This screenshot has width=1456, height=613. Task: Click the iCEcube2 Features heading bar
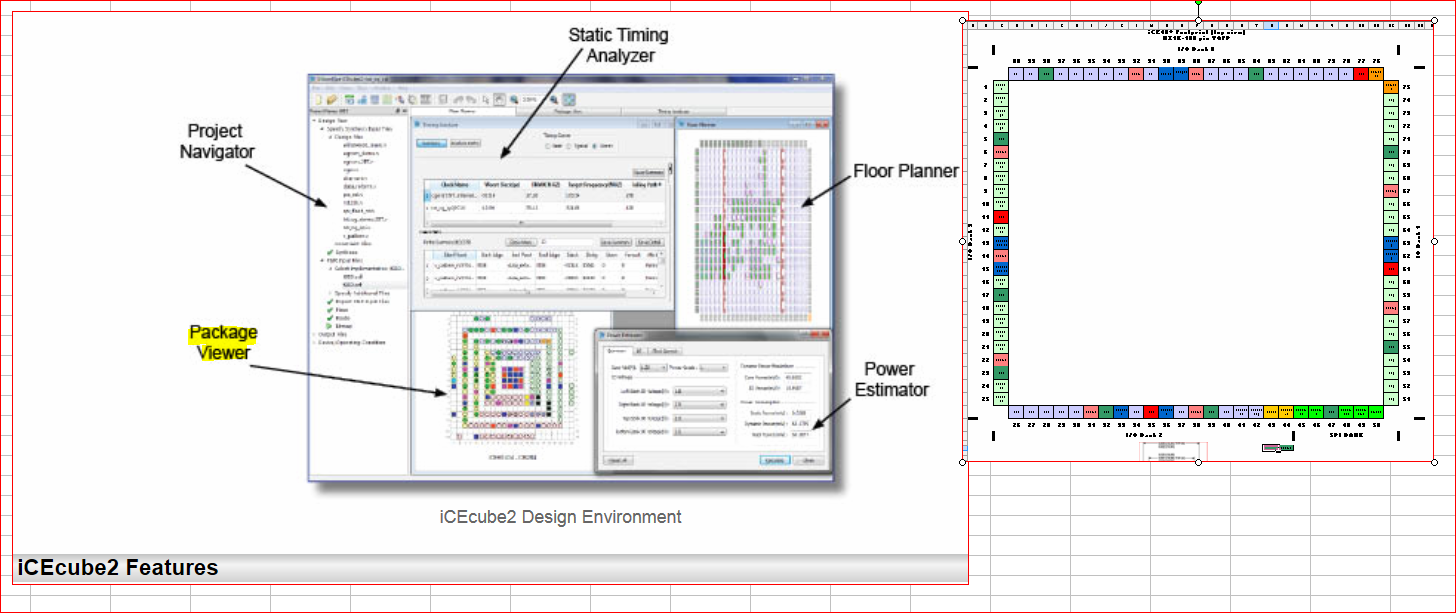click(x=490, y=568)
